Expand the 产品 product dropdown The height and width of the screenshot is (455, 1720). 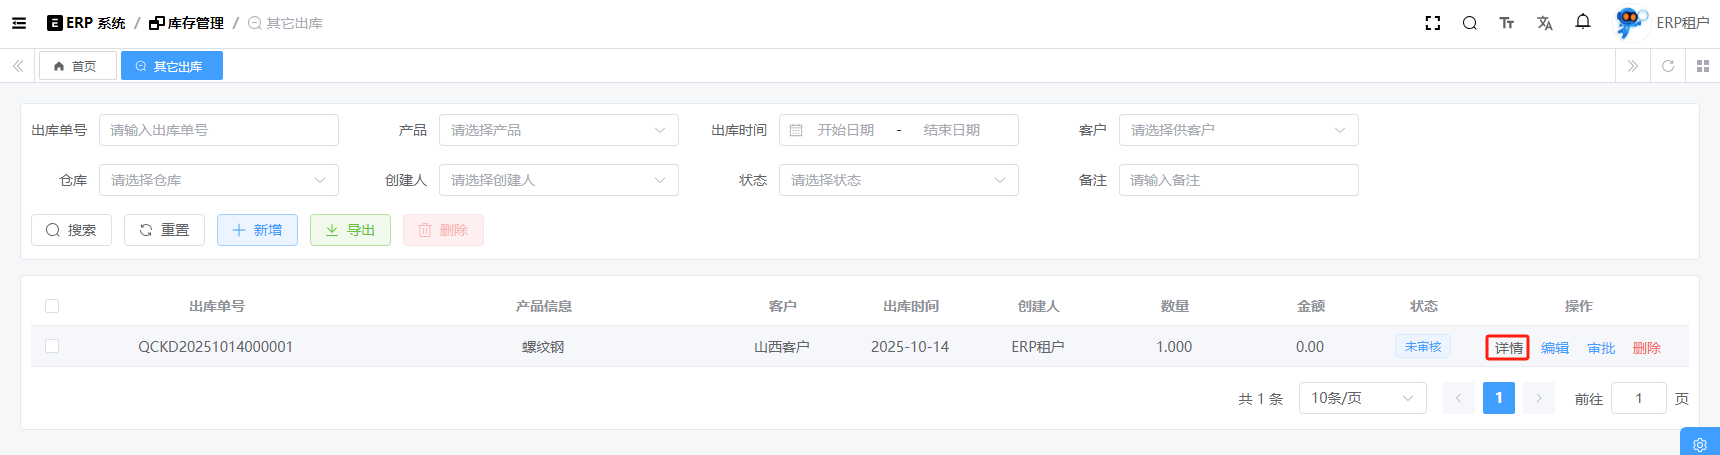tap(558, 130)
